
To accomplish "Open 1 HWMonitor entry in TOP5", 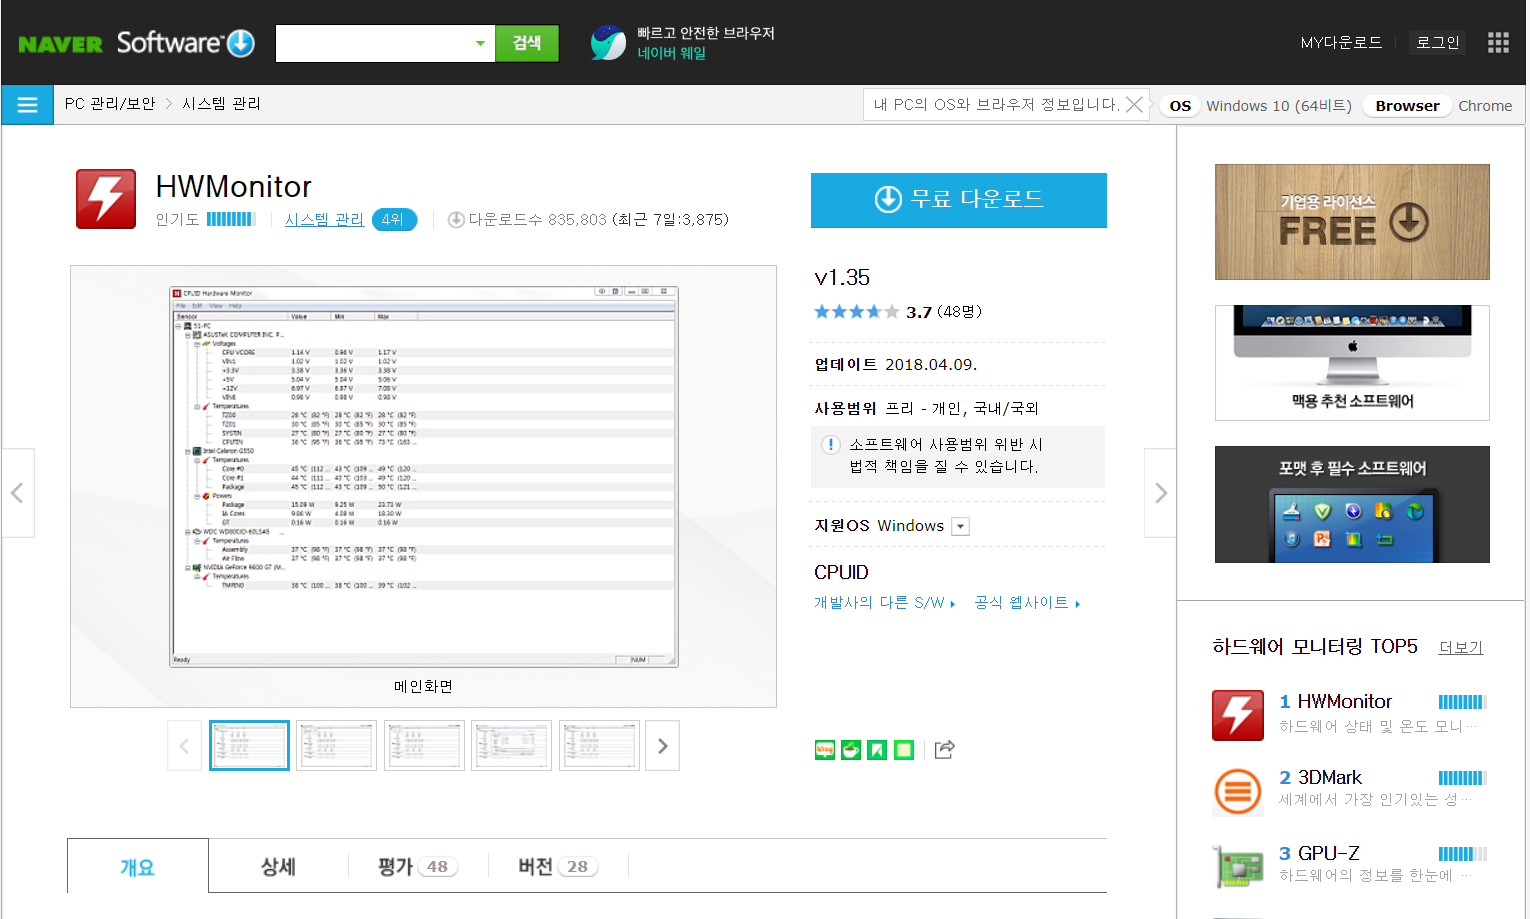I will click(x=1336, y=702).
